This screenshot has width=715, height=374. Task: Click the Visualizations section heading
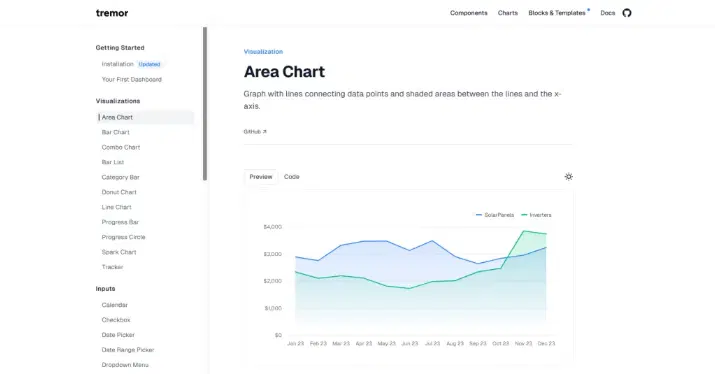tap(118, 101)
